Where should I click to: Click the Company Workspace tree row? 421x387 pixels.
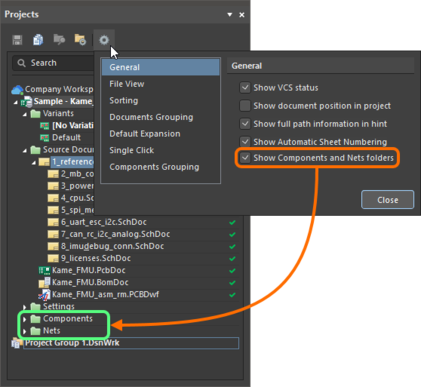(x=53, y=89)
